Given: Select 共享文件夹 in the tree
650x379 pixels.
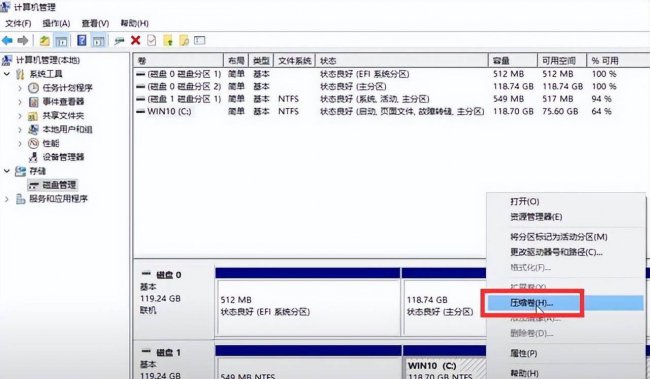Looking at the screenshot, I should 63,116.
